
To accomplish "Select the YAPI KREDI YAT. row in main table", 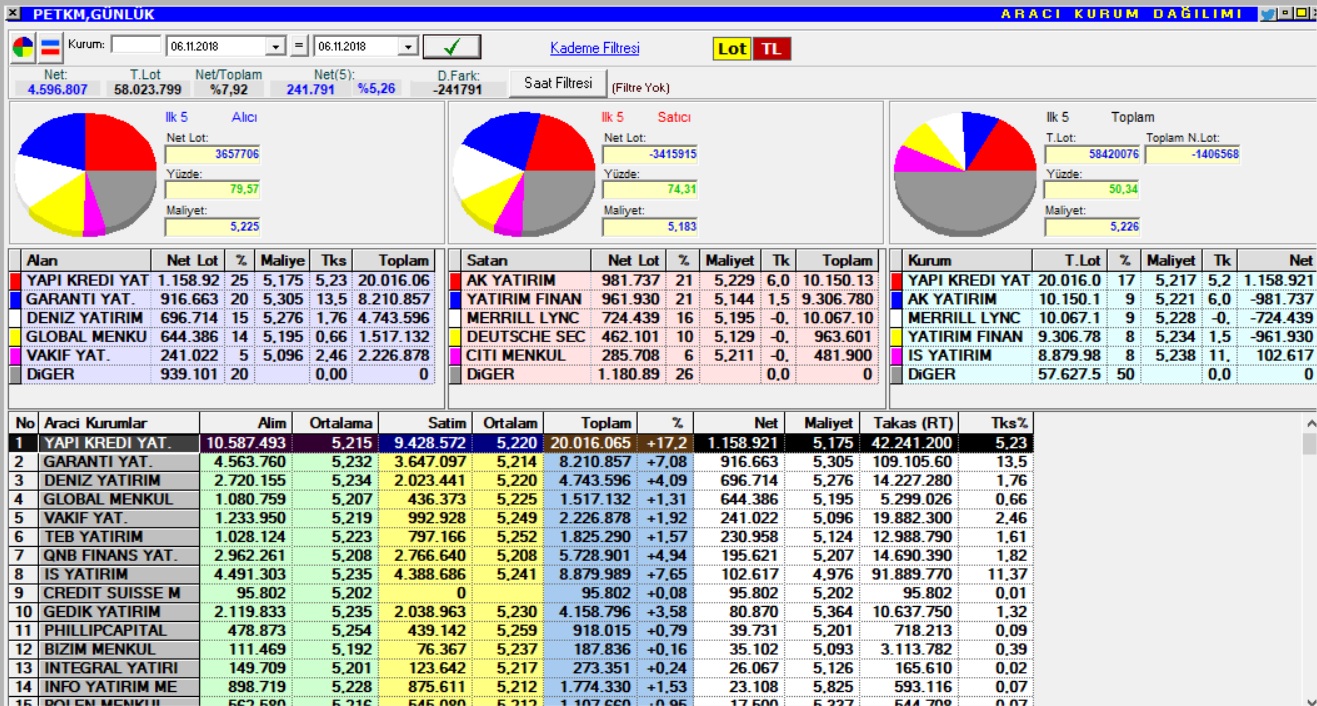I will point(520,443).
